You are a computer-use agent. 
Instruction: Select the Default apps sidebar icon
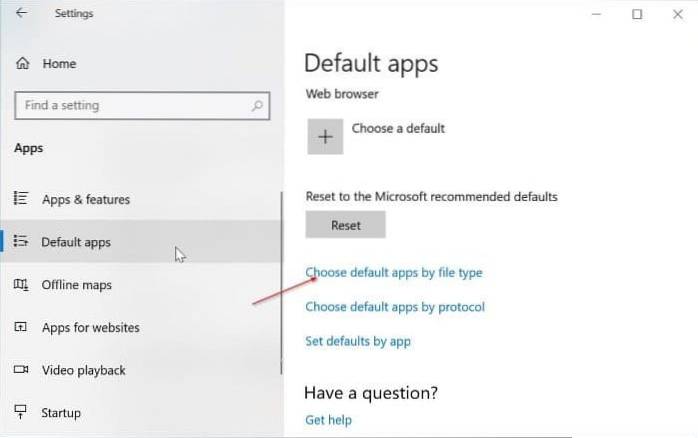click(x=21, y=242)
